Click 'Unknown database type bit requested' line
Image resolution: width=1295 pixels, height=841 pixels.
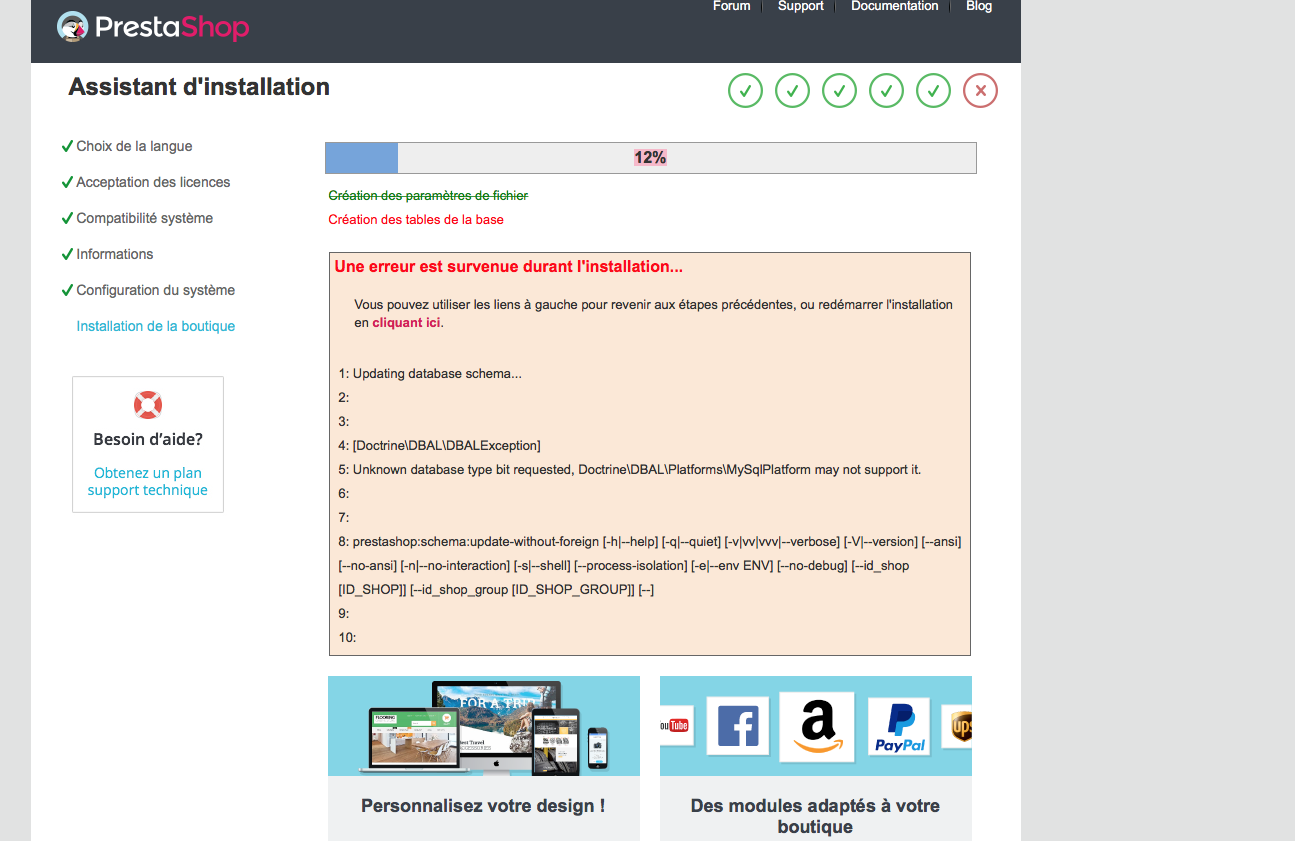(x=630, y=470)
